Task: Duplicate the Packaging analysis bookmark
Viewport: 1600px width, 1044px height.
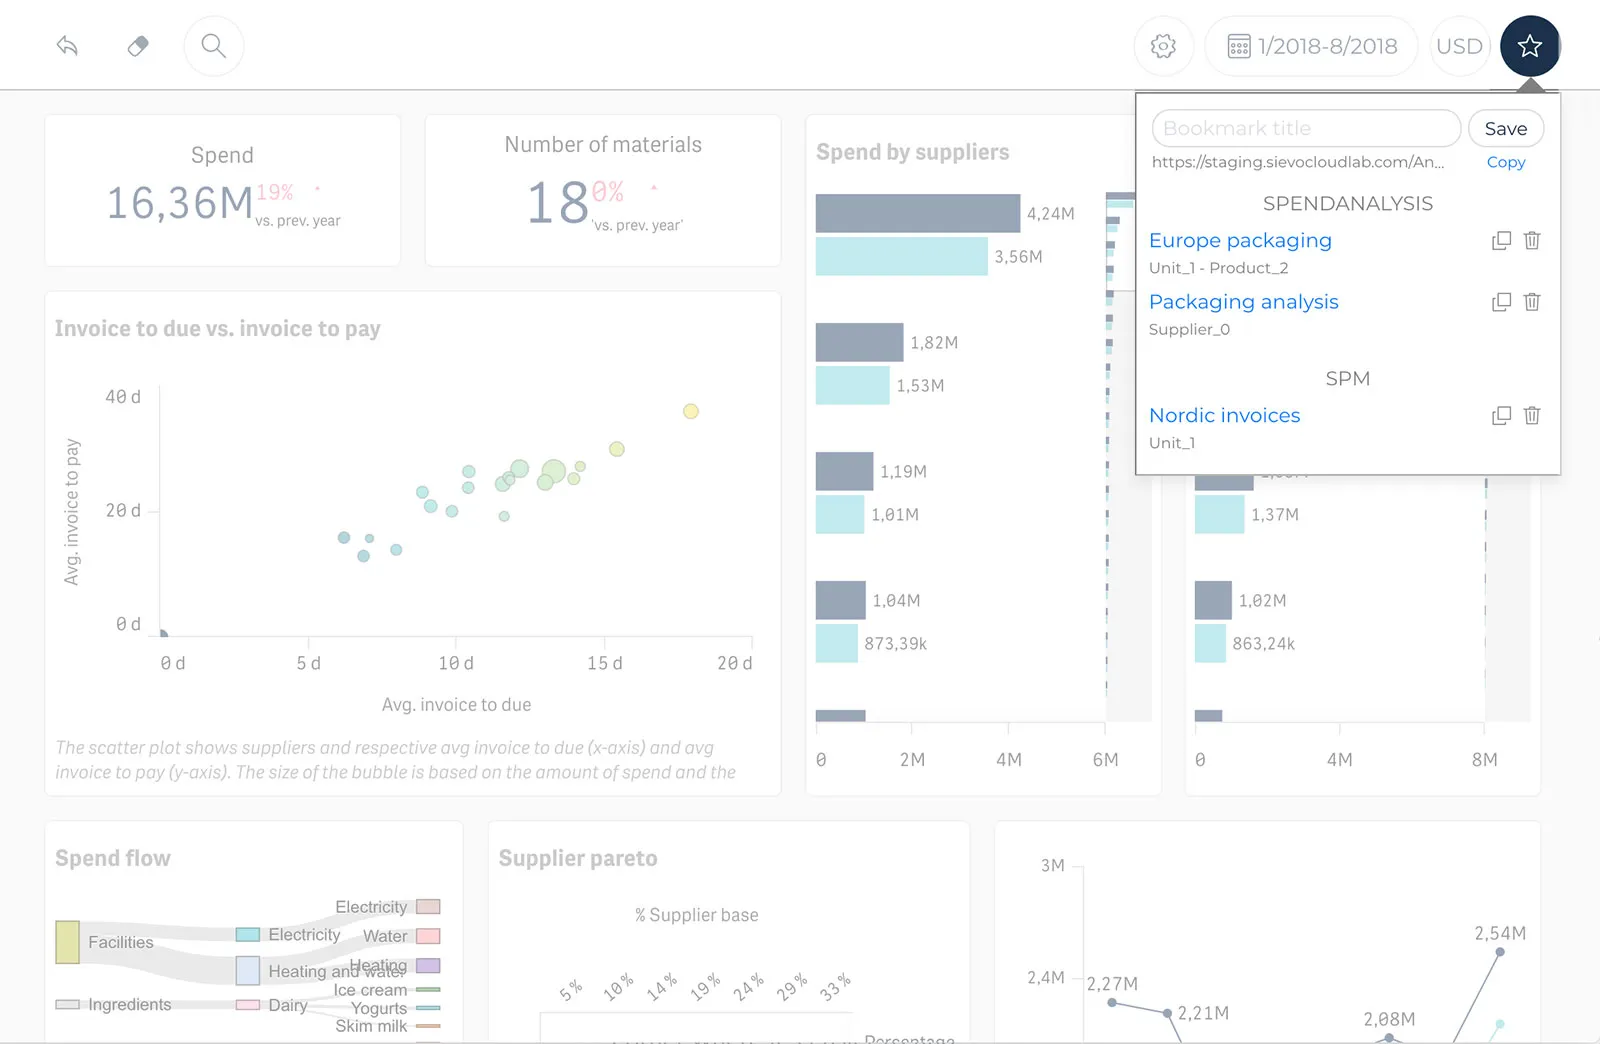Action: point(1501,302)
